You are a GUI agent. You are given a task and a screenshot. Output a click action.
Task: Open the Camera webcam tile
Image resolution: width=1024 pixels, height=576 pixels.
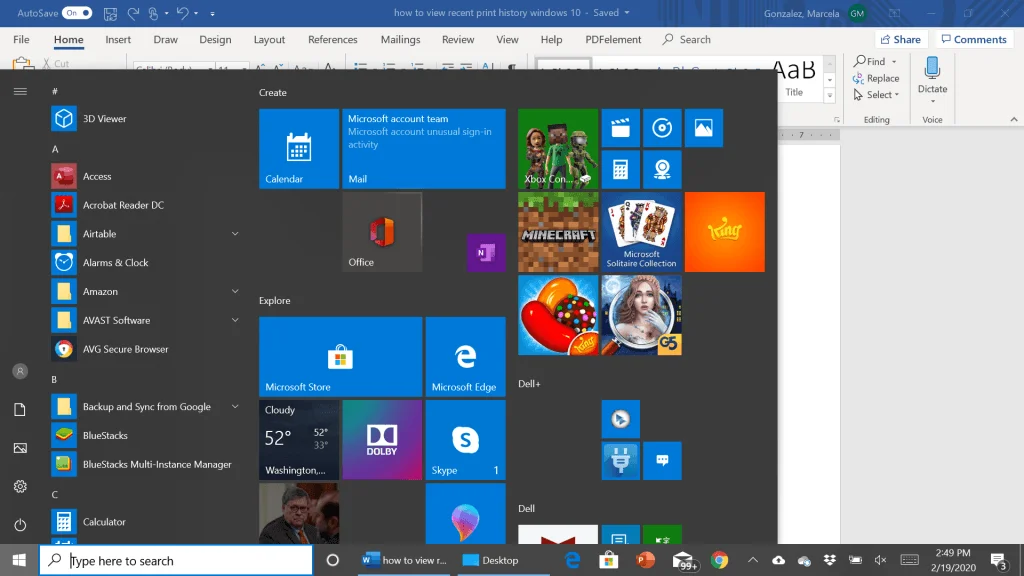[662, 170]
